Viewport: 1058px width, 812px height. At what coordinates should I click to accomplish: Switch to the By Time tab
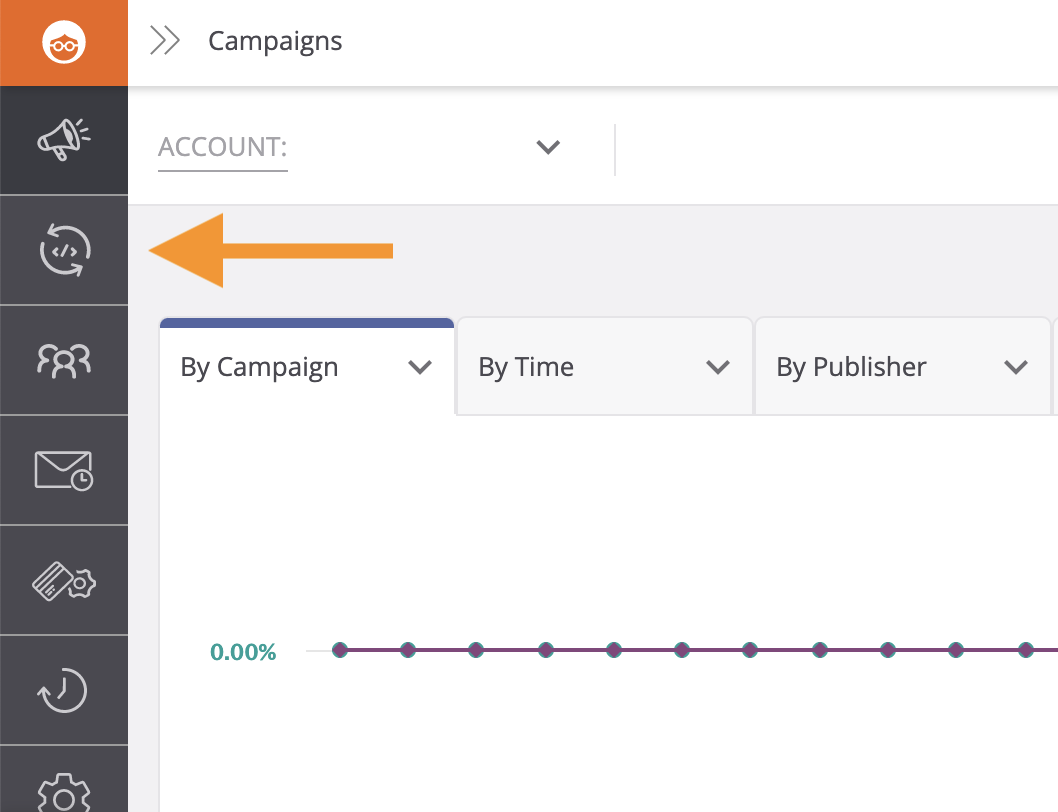[x=526, y=367]
